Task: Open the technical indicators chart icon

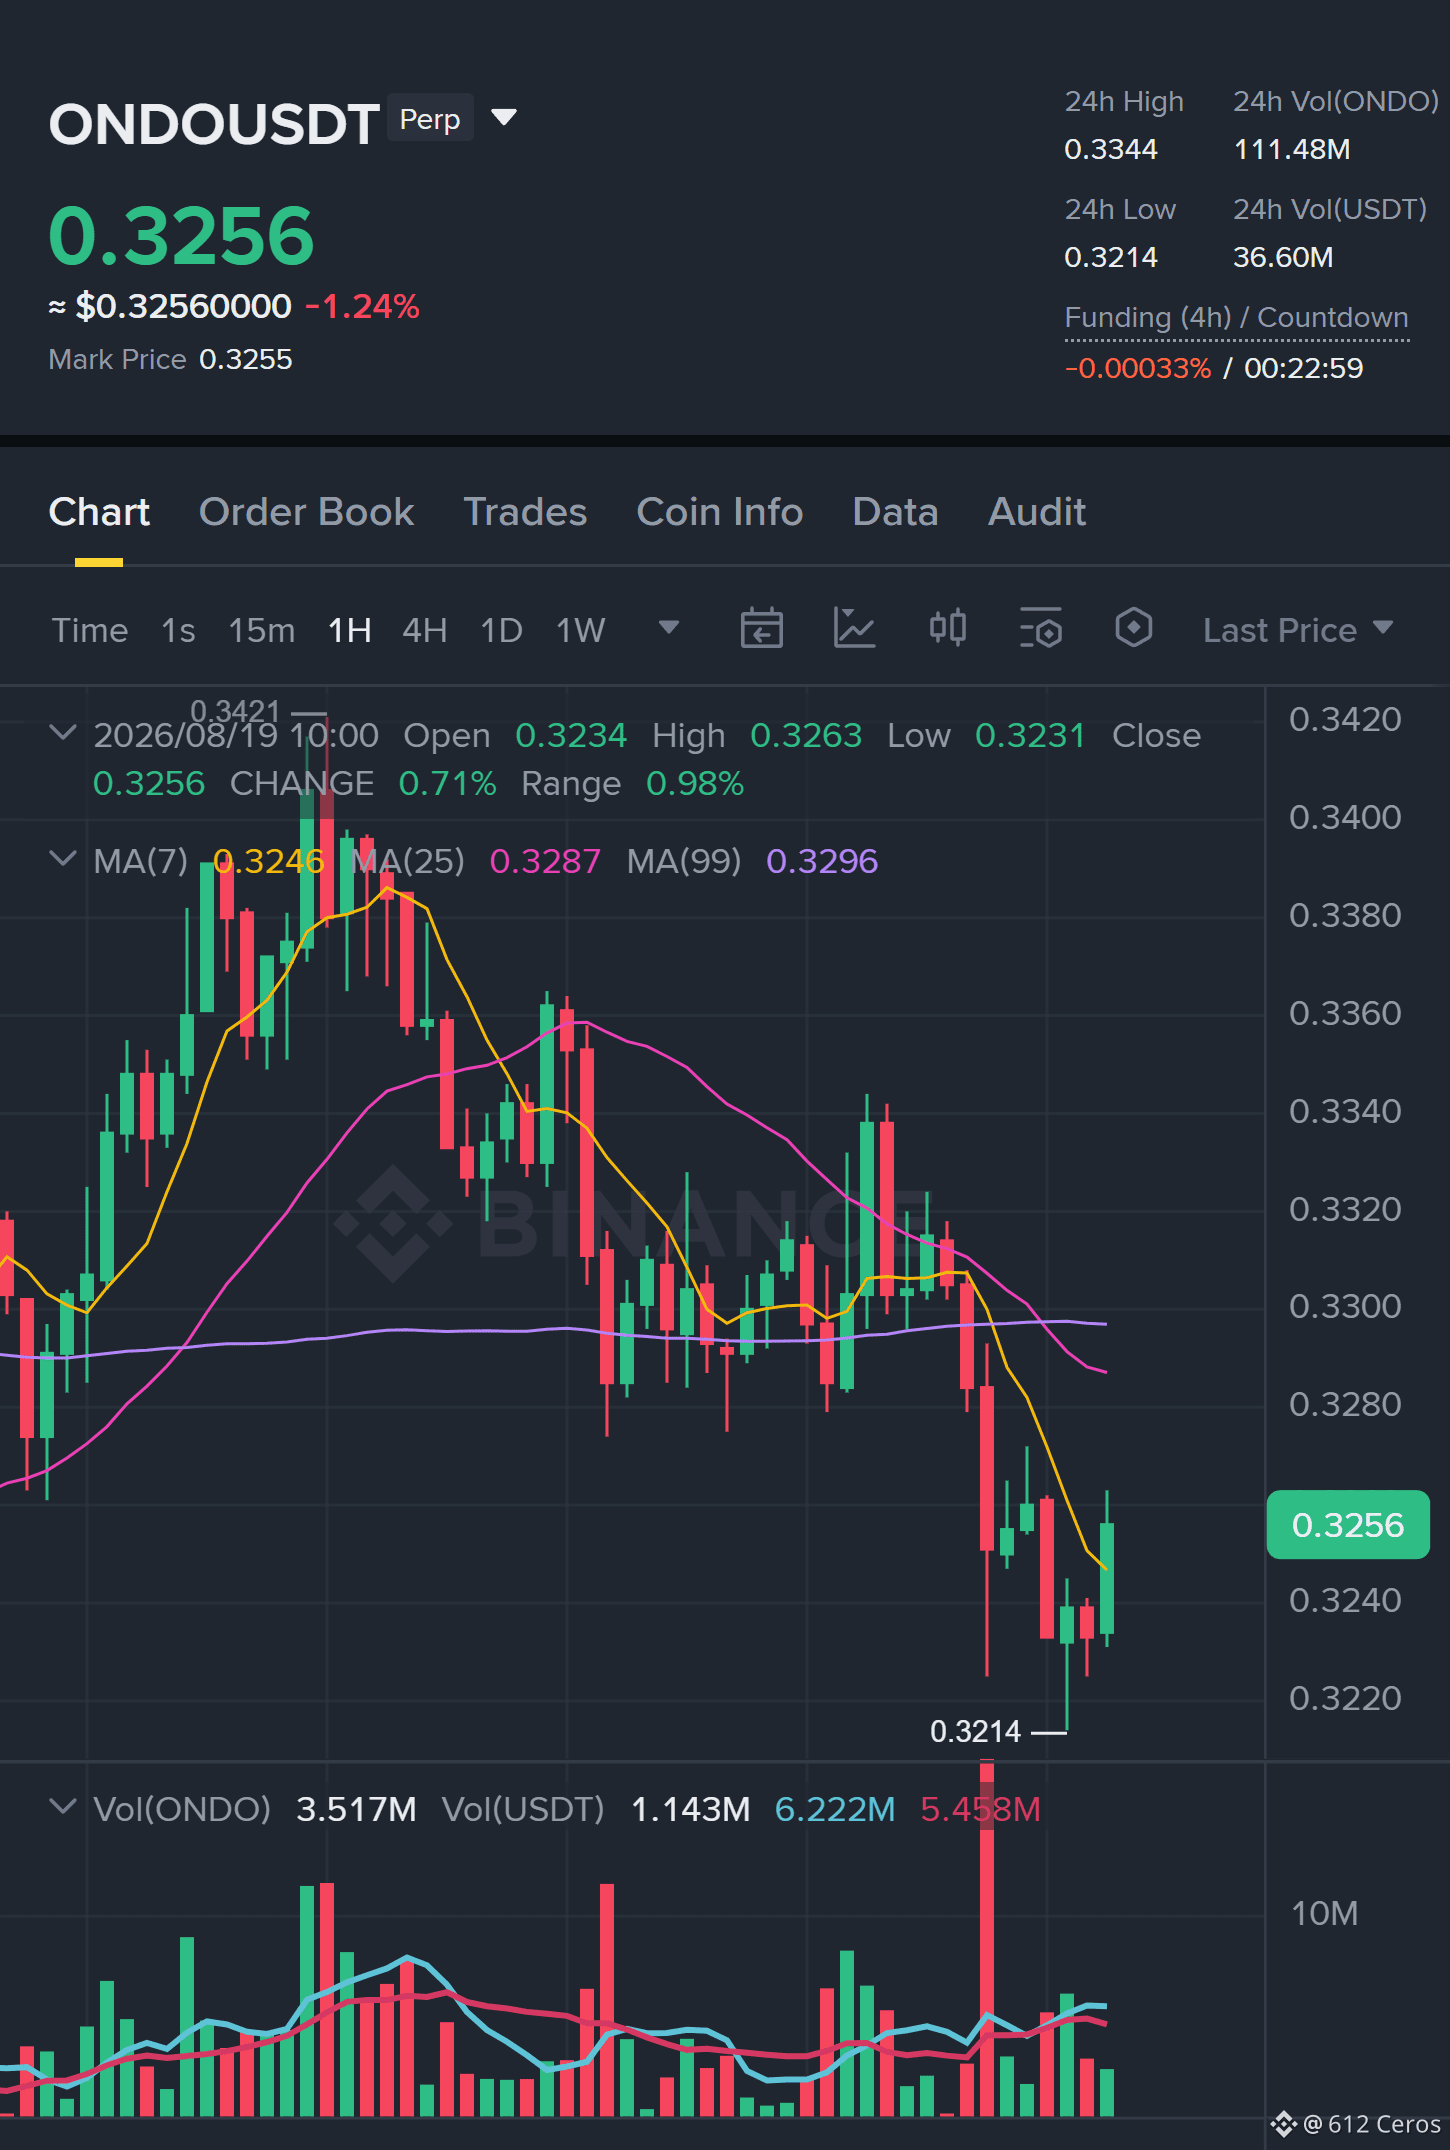Action: click(x=855, y=628)
